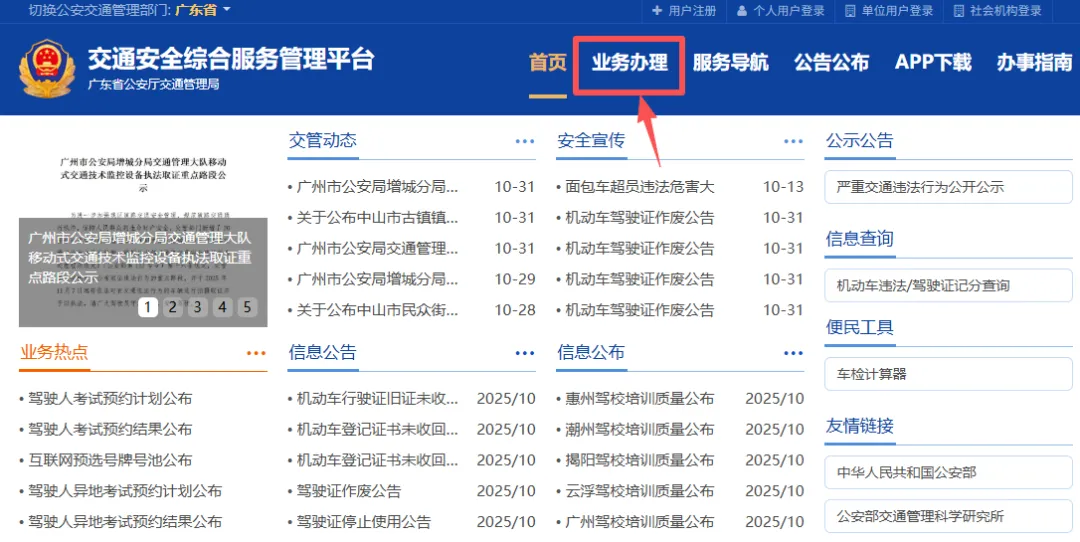This screenshot has height=542, width=1080.
Task: Switch carousel to slide 5
Action: tap(247, 307)
